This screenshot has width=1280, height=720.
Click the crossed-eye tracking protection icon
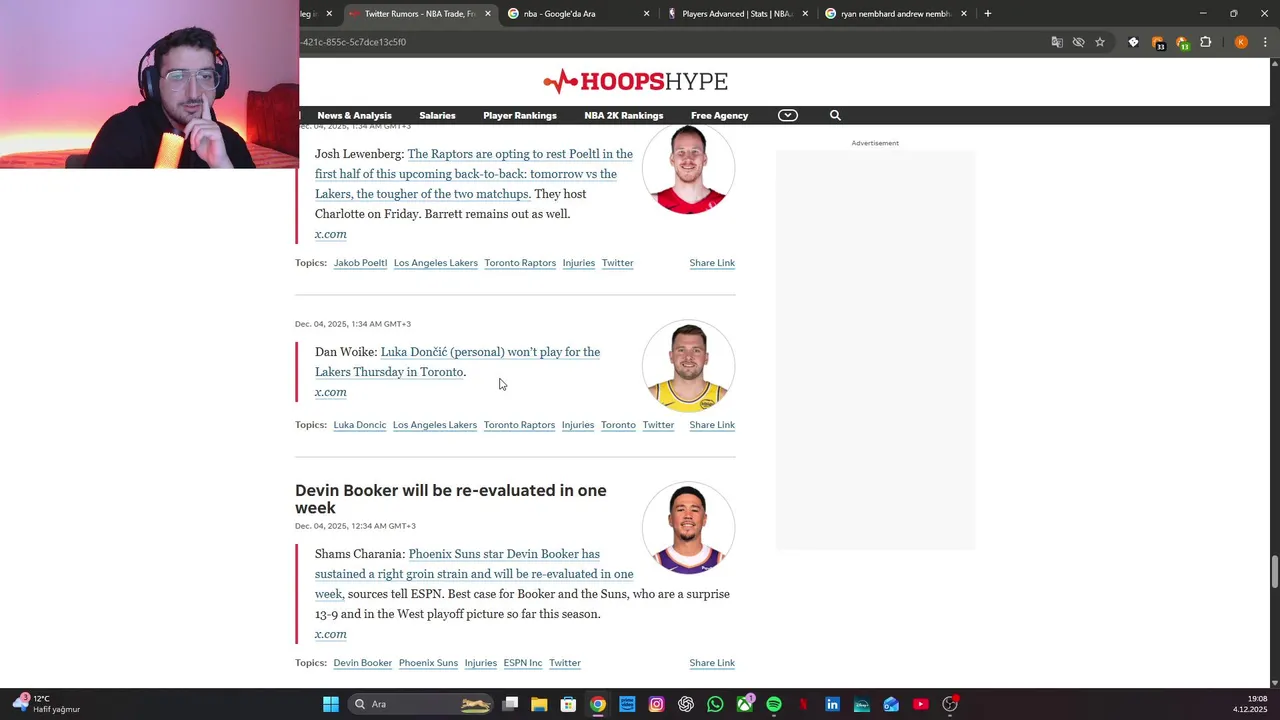(1078, 42)
